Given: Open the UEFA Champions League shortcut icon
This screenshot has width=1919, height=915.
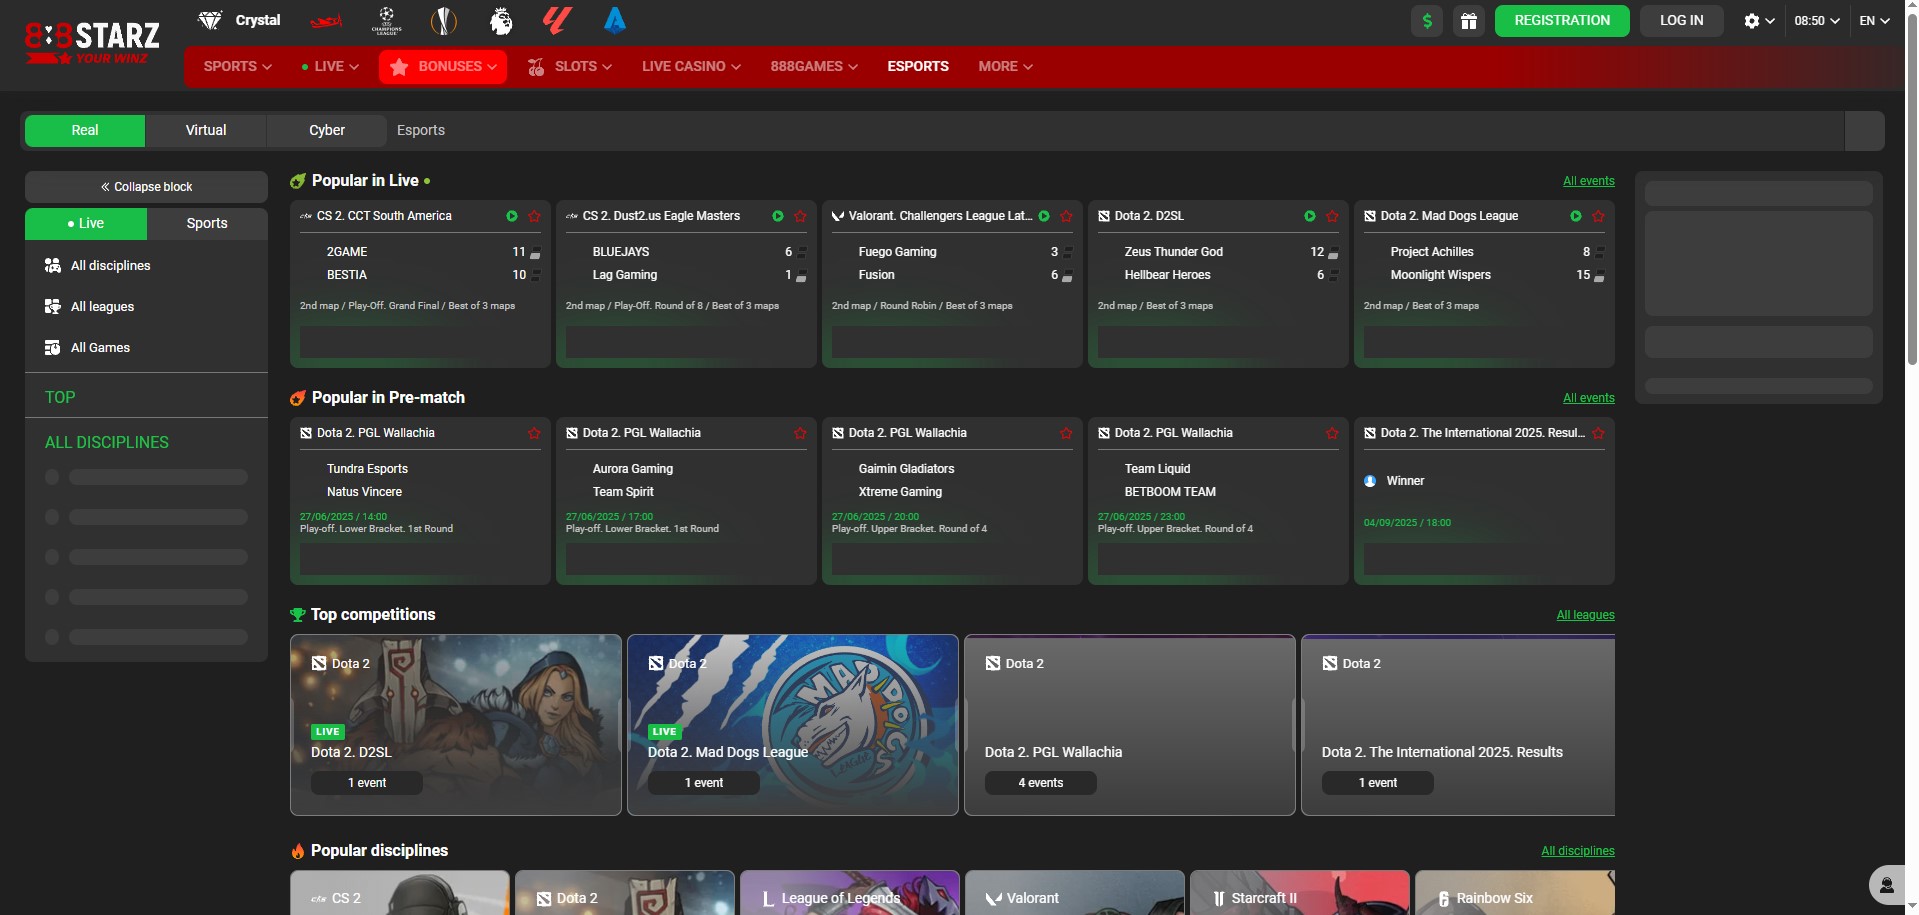Looking at the screenshot, I should tap(386, 20).
